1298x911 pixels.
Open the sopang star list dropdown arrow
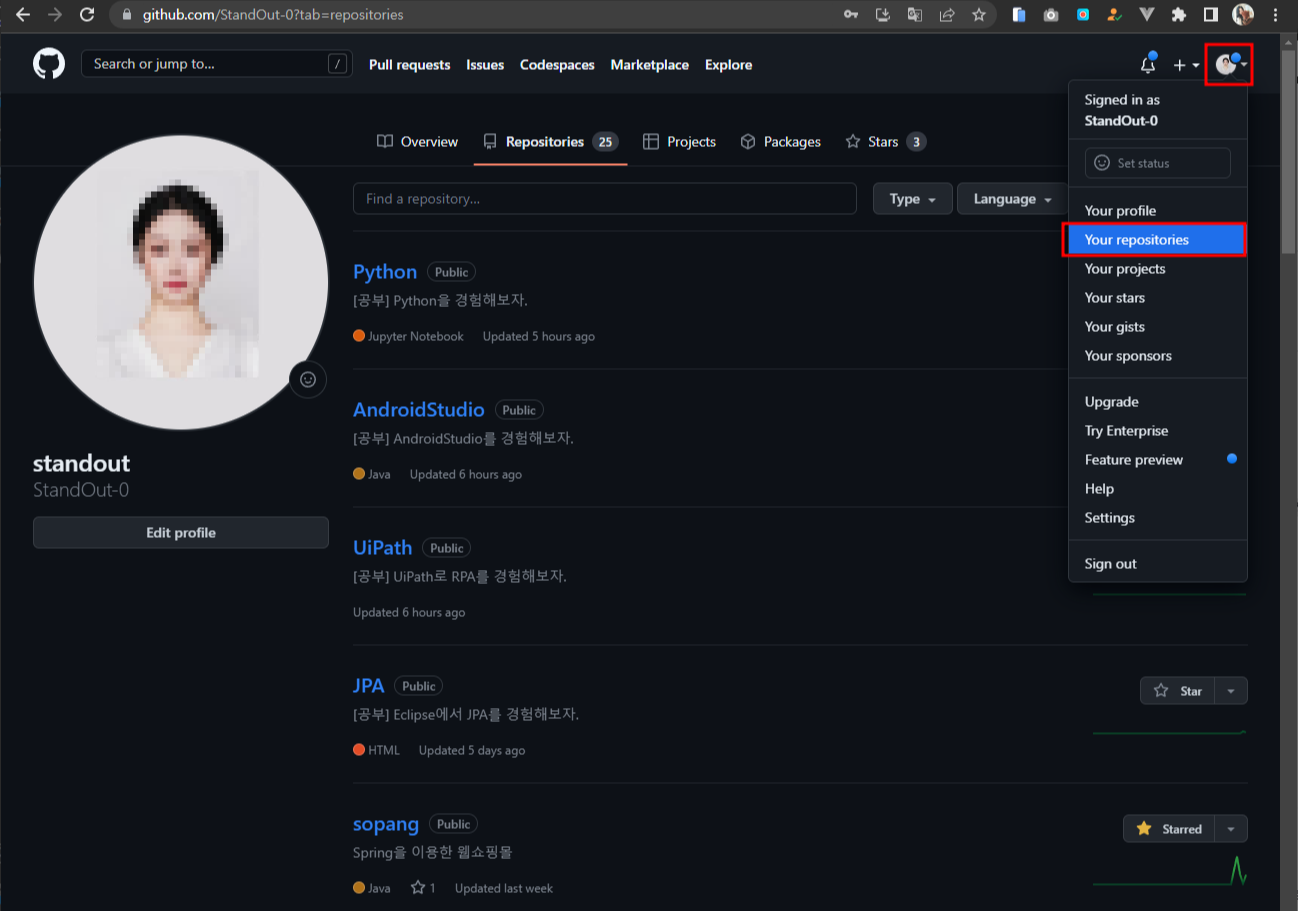tap(1231, 829)
